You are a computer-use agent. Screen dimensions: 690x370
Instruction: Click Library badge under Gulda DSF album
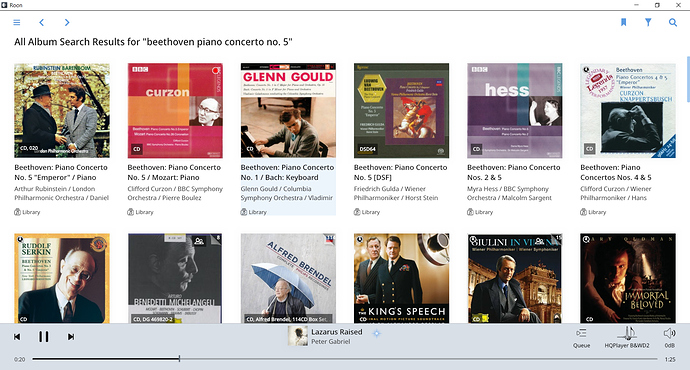coord(367,212)
